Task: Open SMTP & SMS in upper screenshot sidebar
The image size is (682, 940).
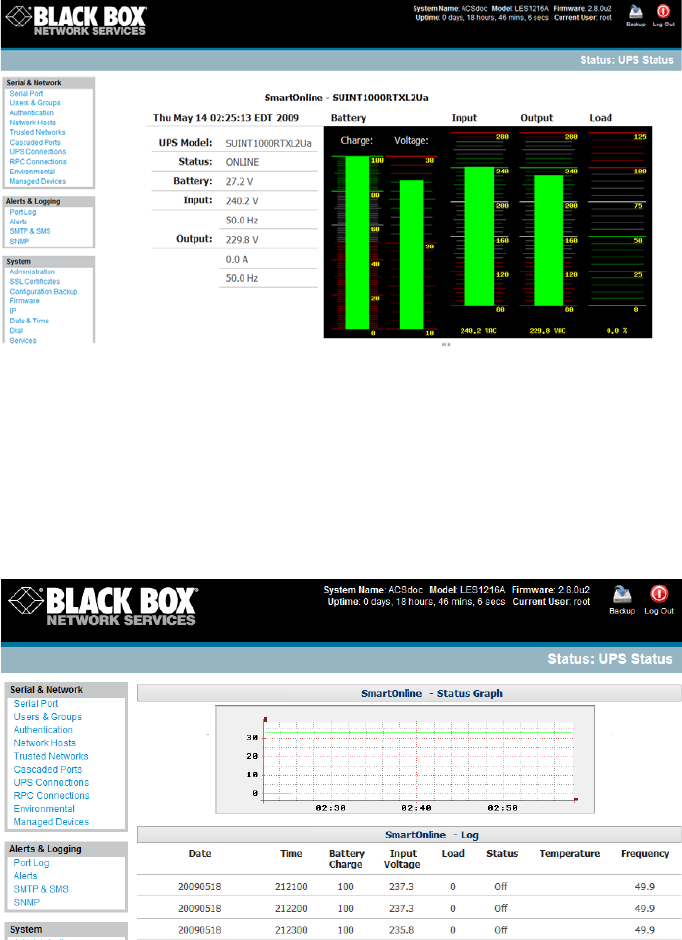Action: coord(30,231)
